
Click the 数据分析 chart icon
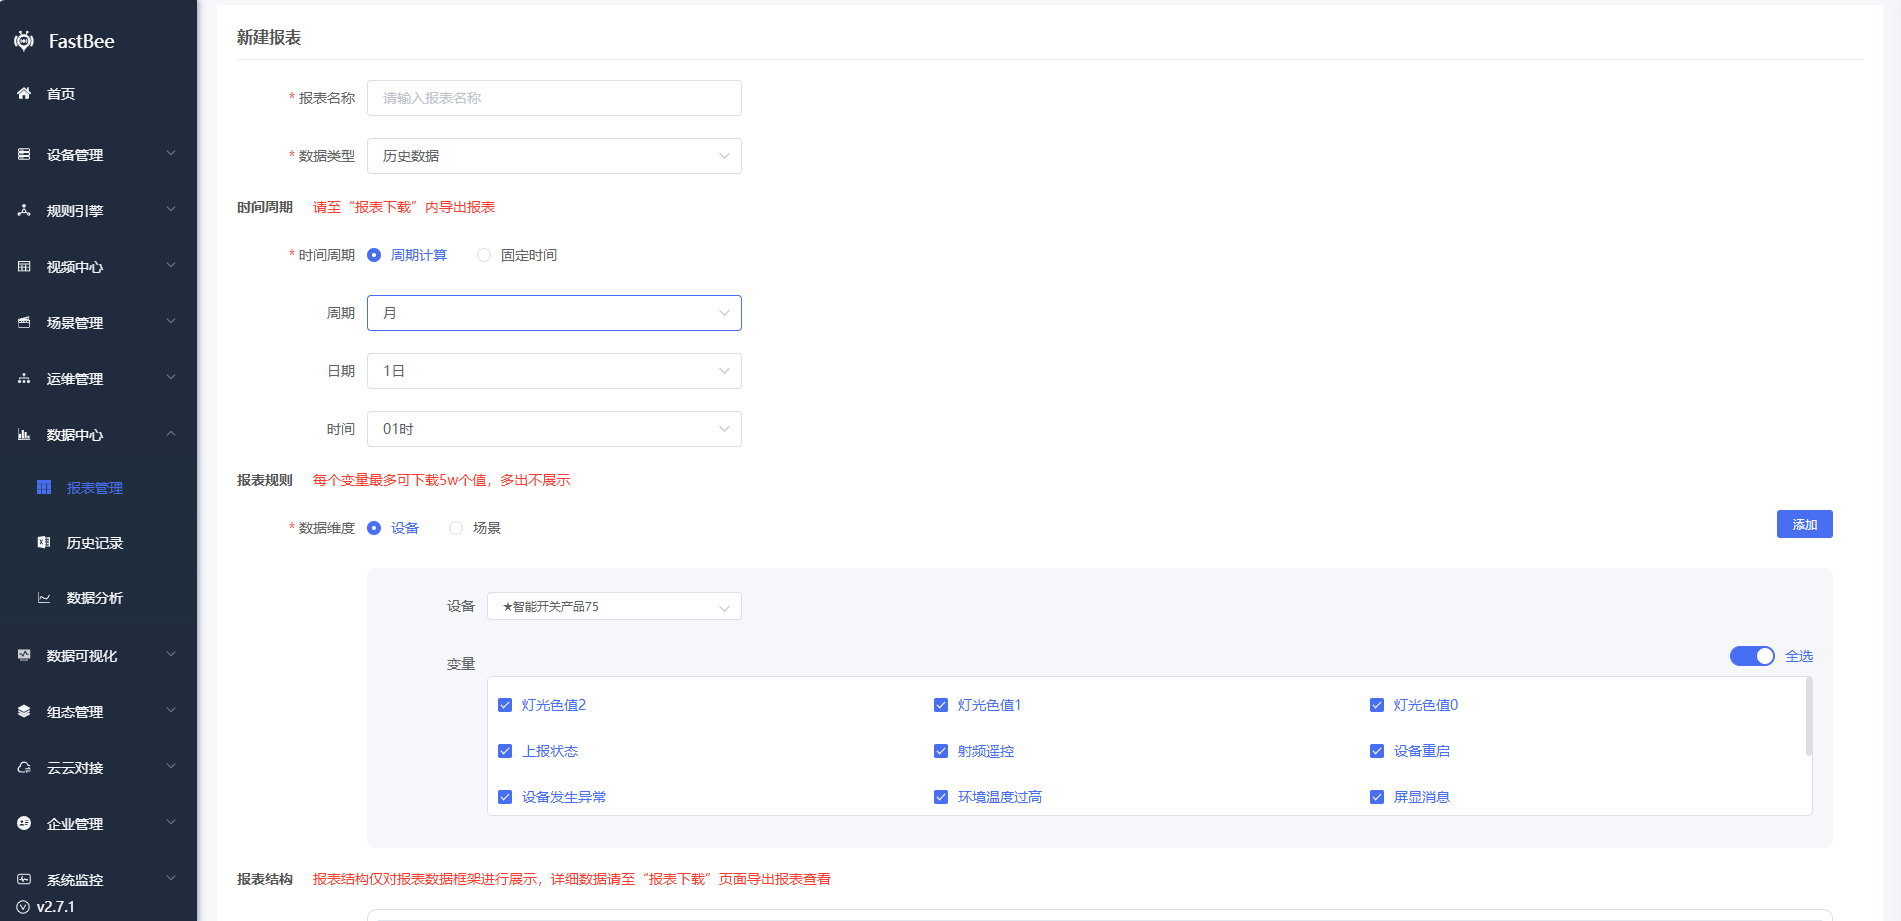(44, 598)
